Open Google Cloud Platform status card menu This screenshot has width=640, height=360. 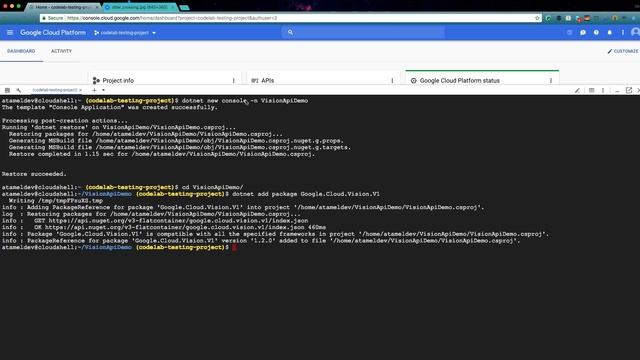coord(551,80)
